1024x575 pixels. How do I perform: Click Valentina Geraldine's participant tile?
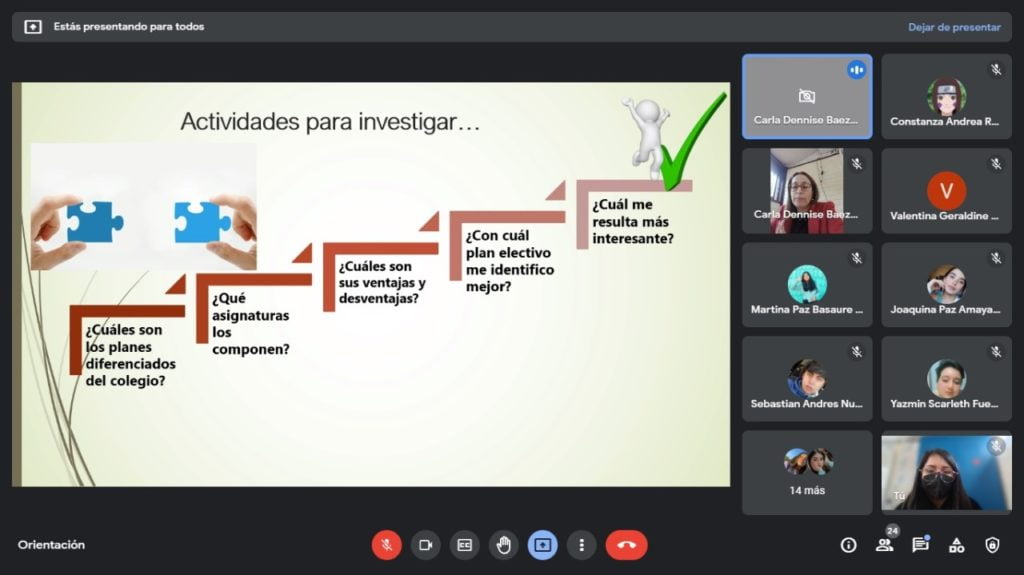coord(946,191)
